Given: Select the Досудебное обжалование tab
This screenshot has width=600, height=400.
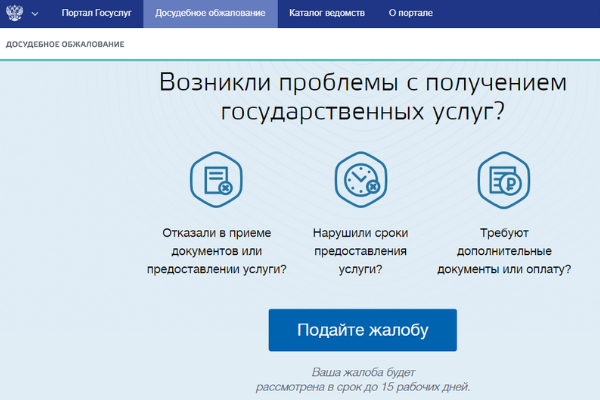Looking at the screenshot, I should [x=210, y=13].
